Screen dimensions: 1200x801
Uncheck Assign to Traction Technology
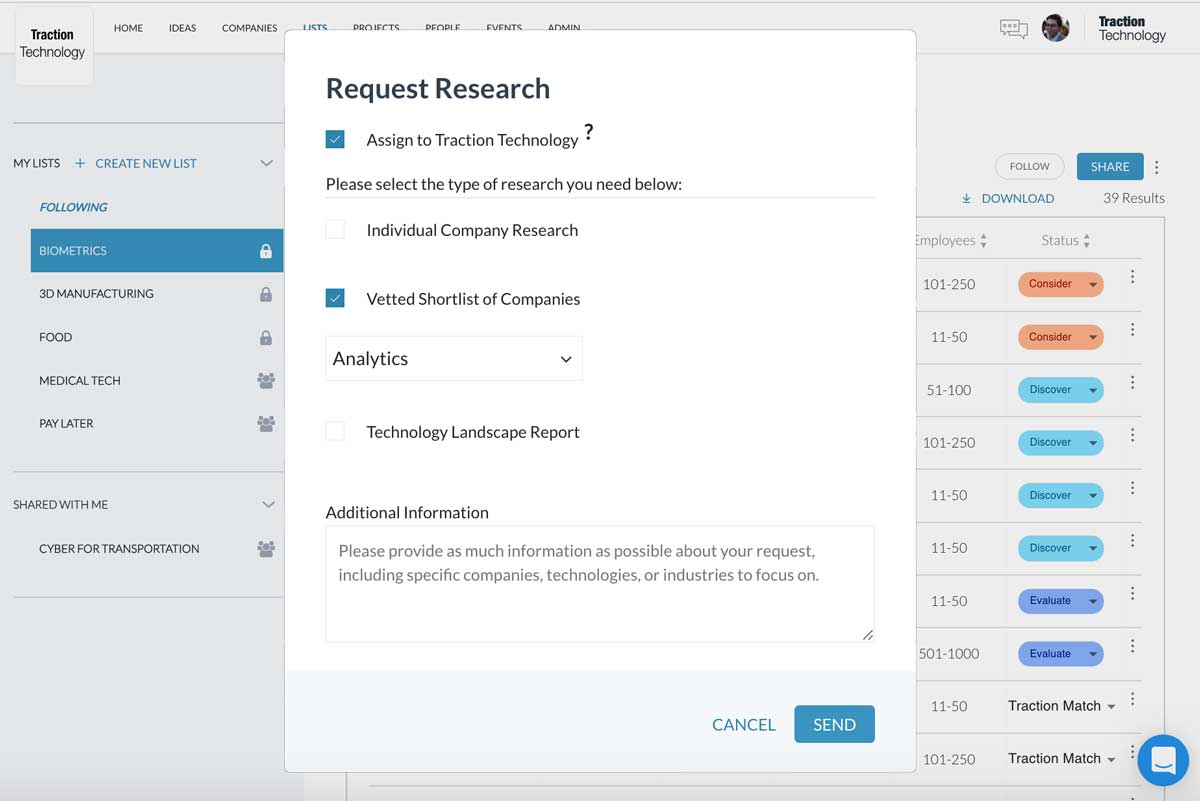point(335,140)
